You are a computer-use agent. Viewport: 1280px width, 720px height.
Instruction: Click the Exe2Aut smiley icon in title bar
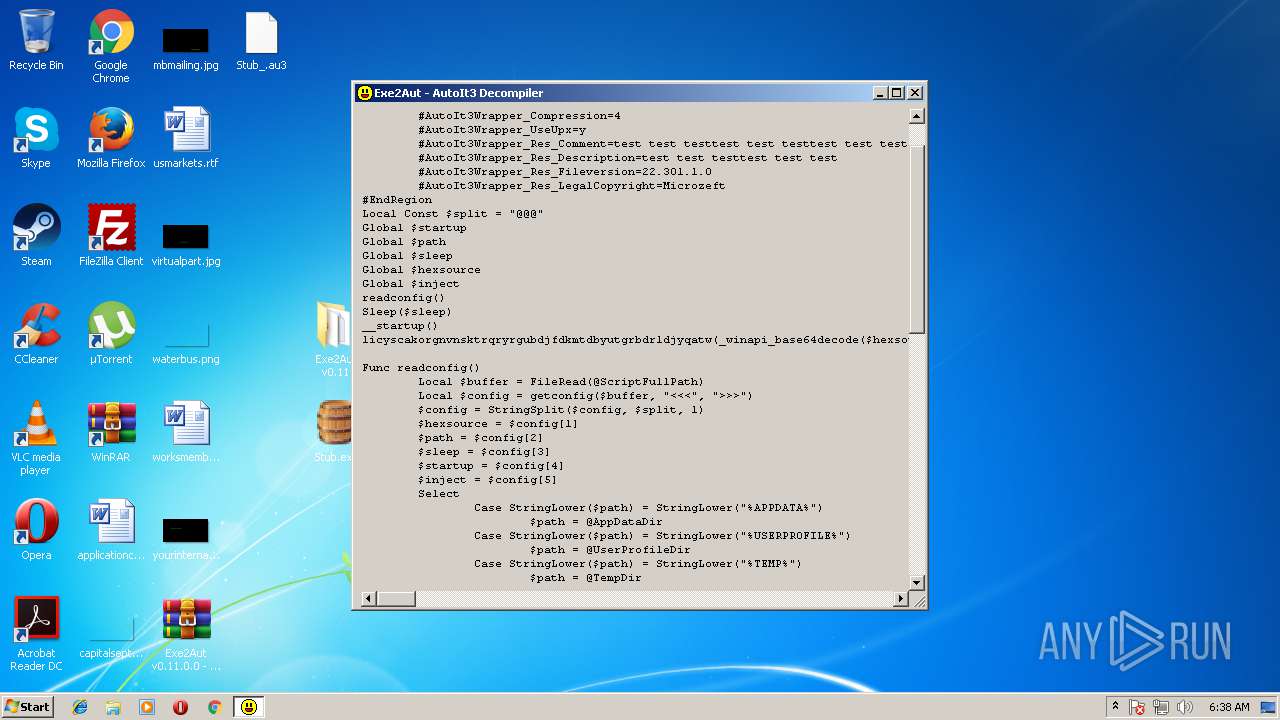(x=365, y=93)
